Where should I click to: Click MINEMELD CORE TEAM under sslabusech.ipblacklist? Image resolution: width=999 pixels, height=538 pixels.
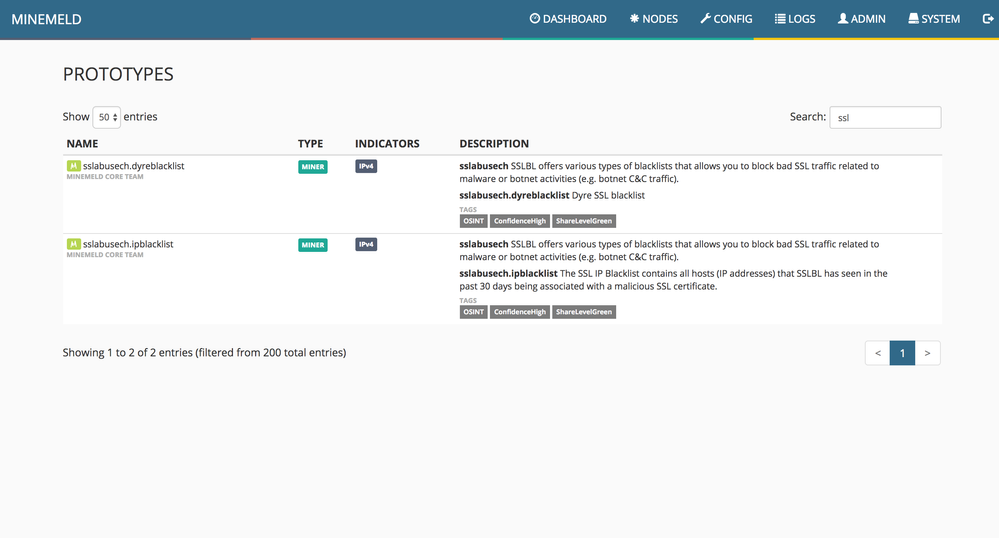click(x=105, y=255)
